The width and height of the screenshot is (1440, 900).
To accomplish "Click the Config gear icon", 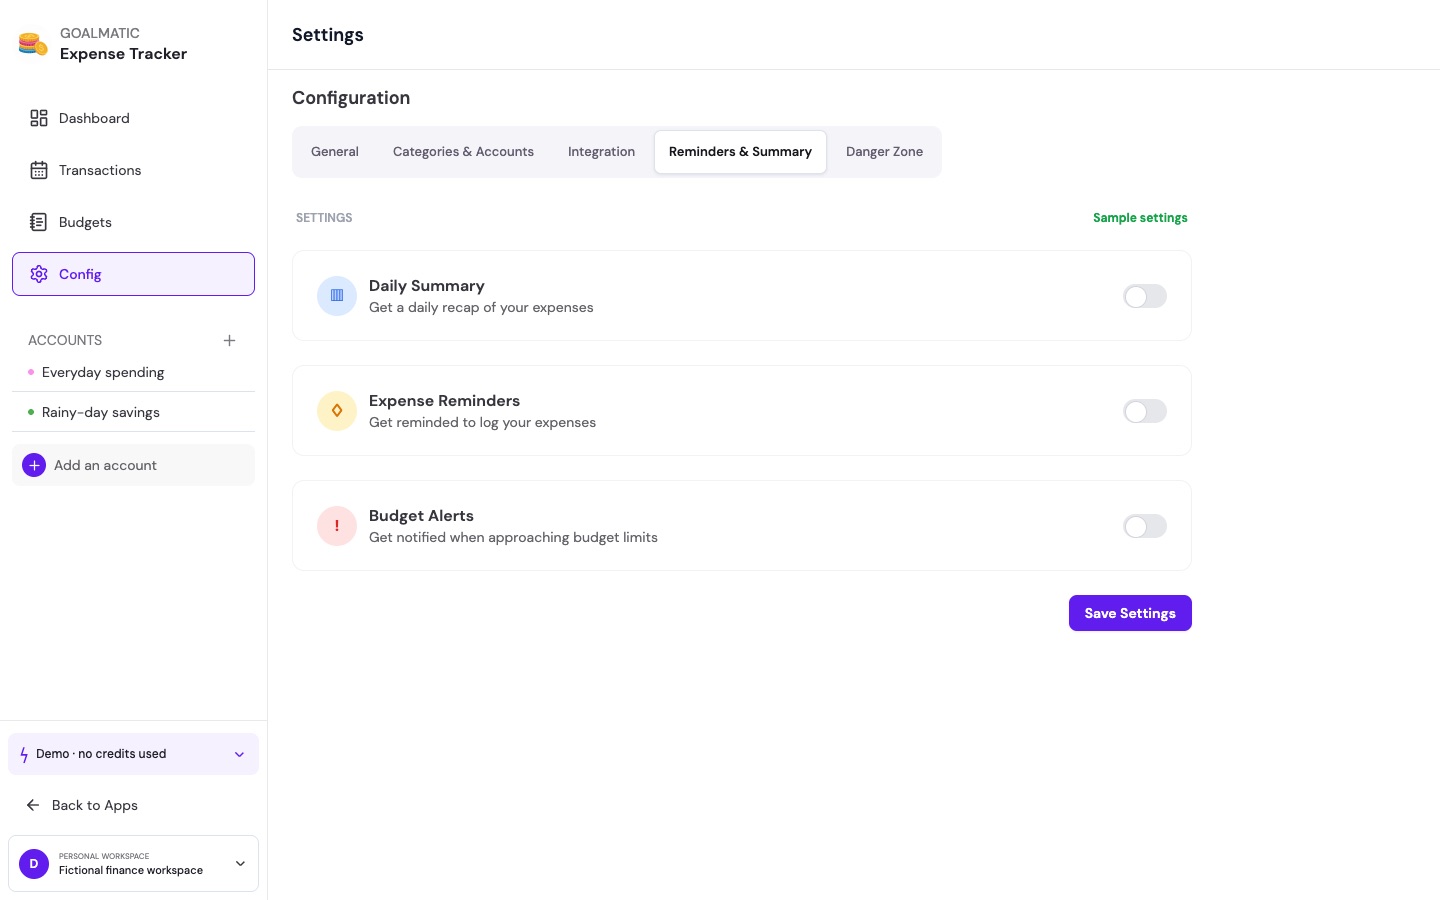I will 39,274.
